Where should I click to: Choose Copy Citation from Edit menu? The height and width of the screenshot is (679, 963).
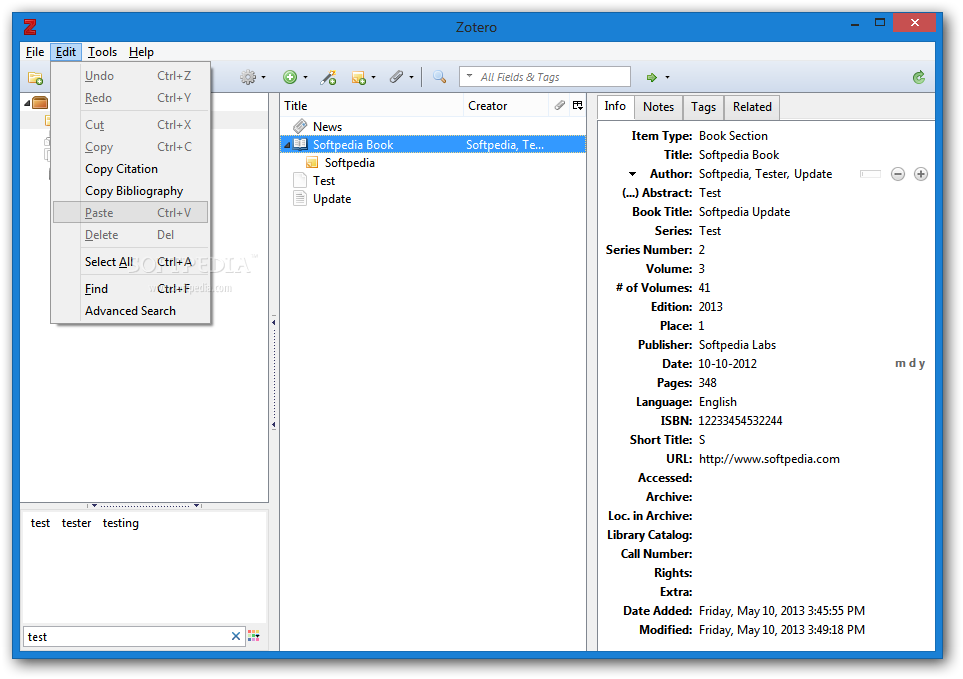[130, 169]
